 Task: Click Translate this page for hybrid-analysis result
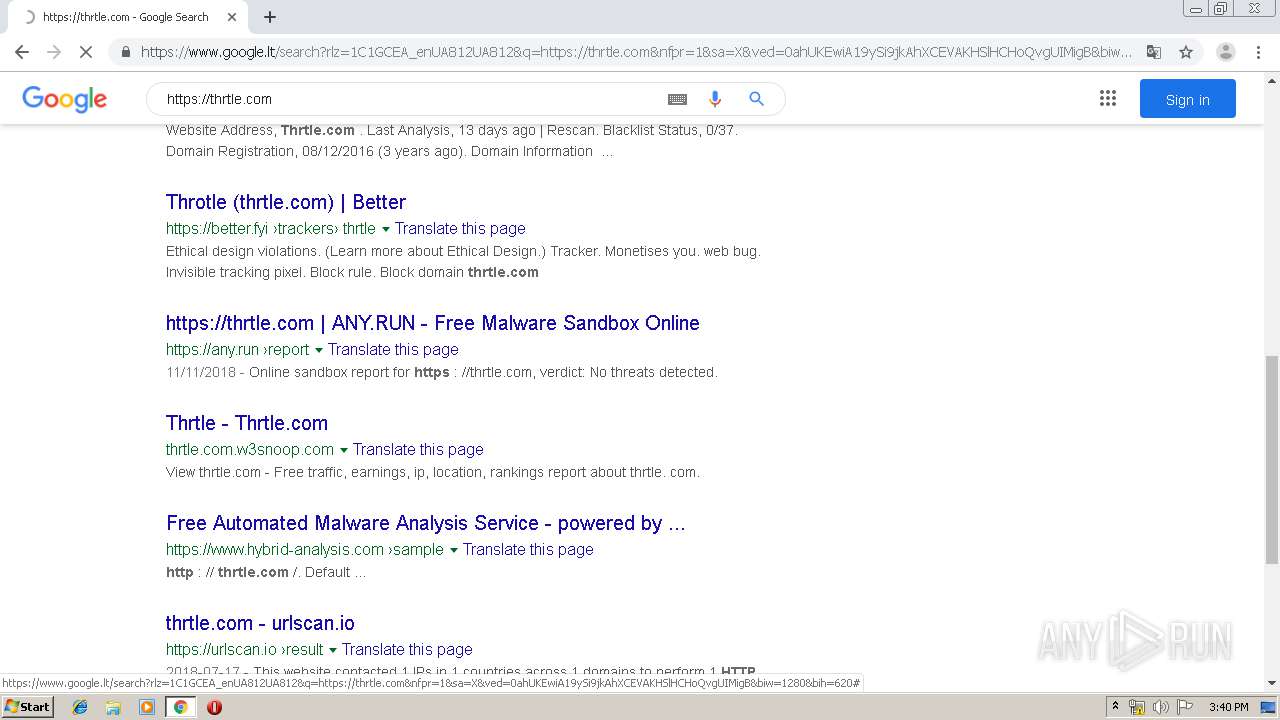528,549
